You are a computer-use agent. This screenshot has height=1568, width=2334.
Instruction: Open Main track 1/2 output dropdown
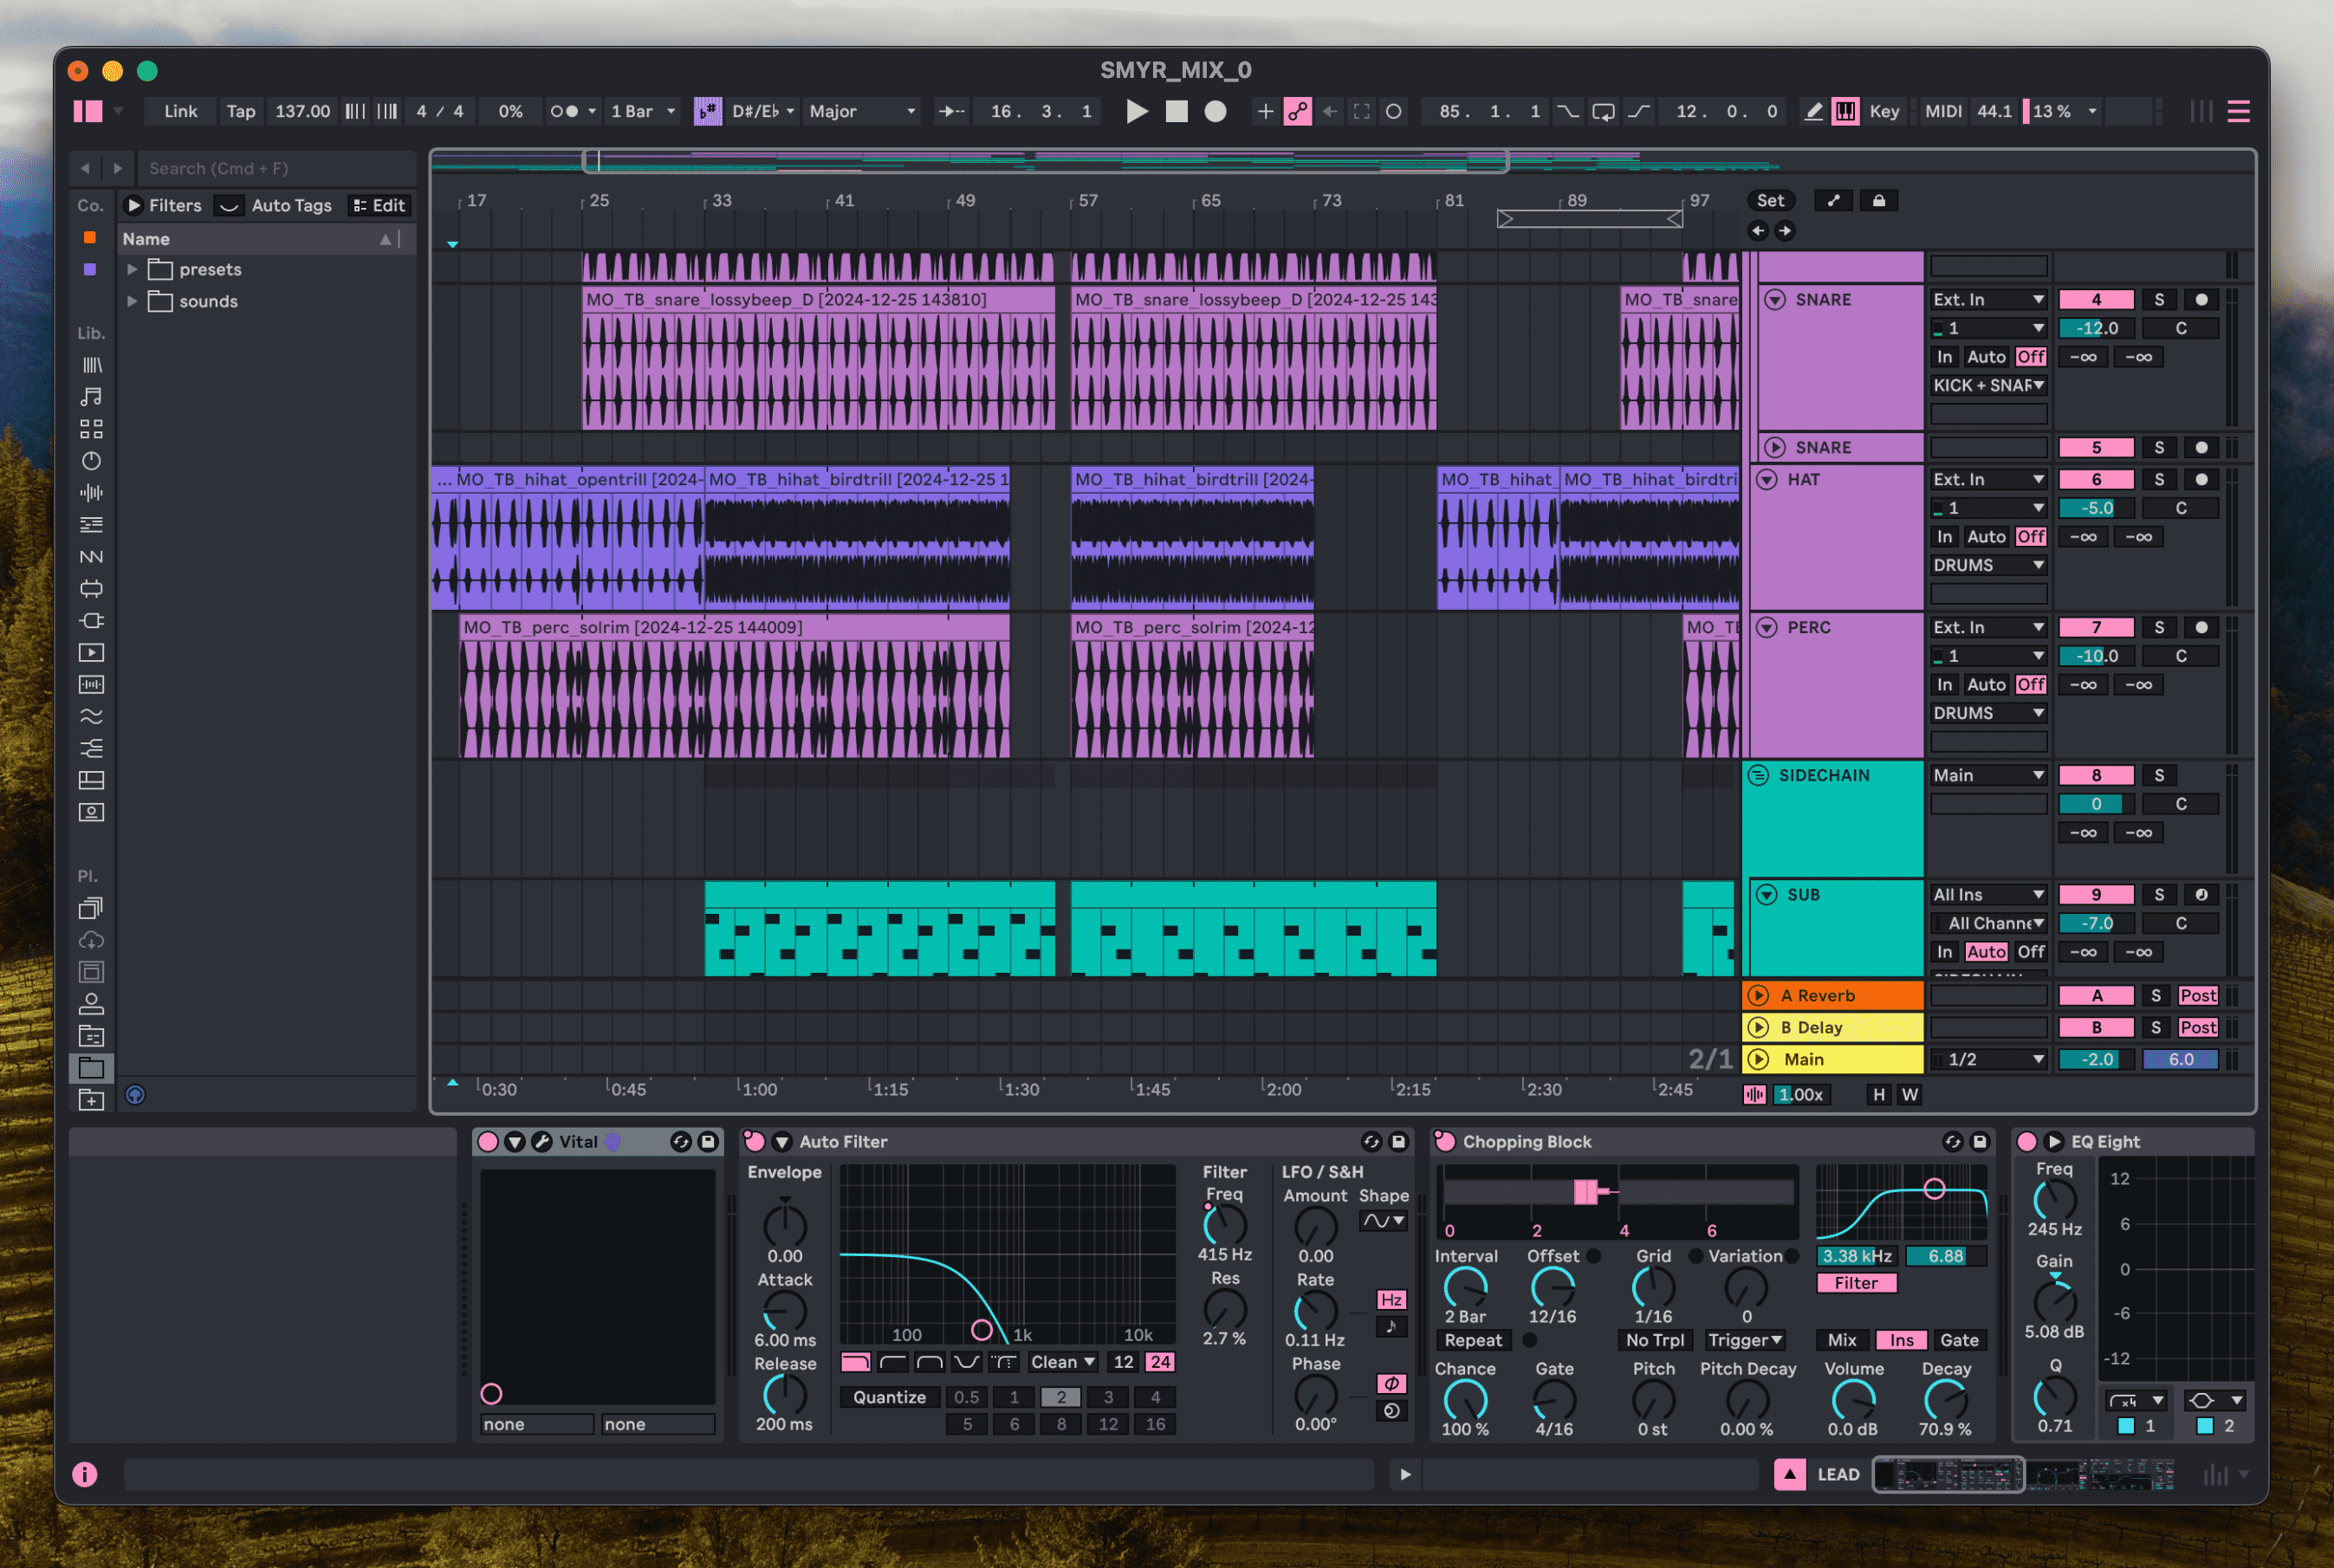(x=1988, y=1059)
